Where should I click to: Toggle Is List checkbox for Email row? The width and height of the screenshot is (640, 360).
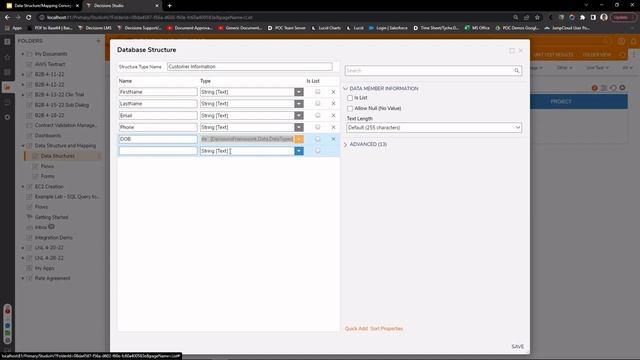click(318, 116)
